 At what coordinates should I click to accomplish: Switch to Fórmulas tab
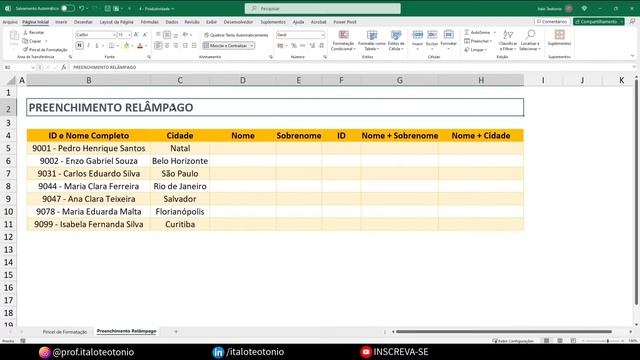coord(149,22)
